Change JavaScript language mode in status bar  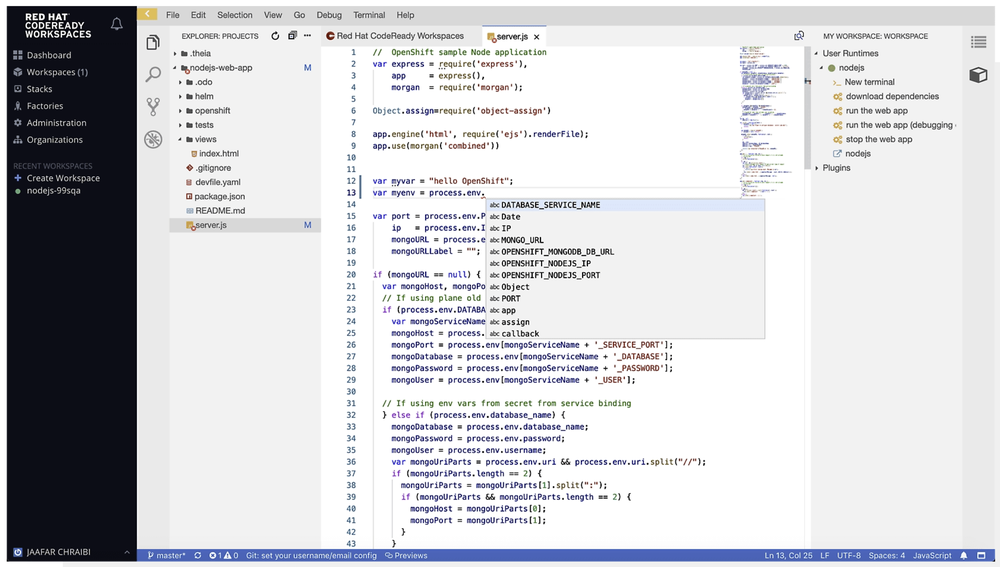[x=932, y=556]
